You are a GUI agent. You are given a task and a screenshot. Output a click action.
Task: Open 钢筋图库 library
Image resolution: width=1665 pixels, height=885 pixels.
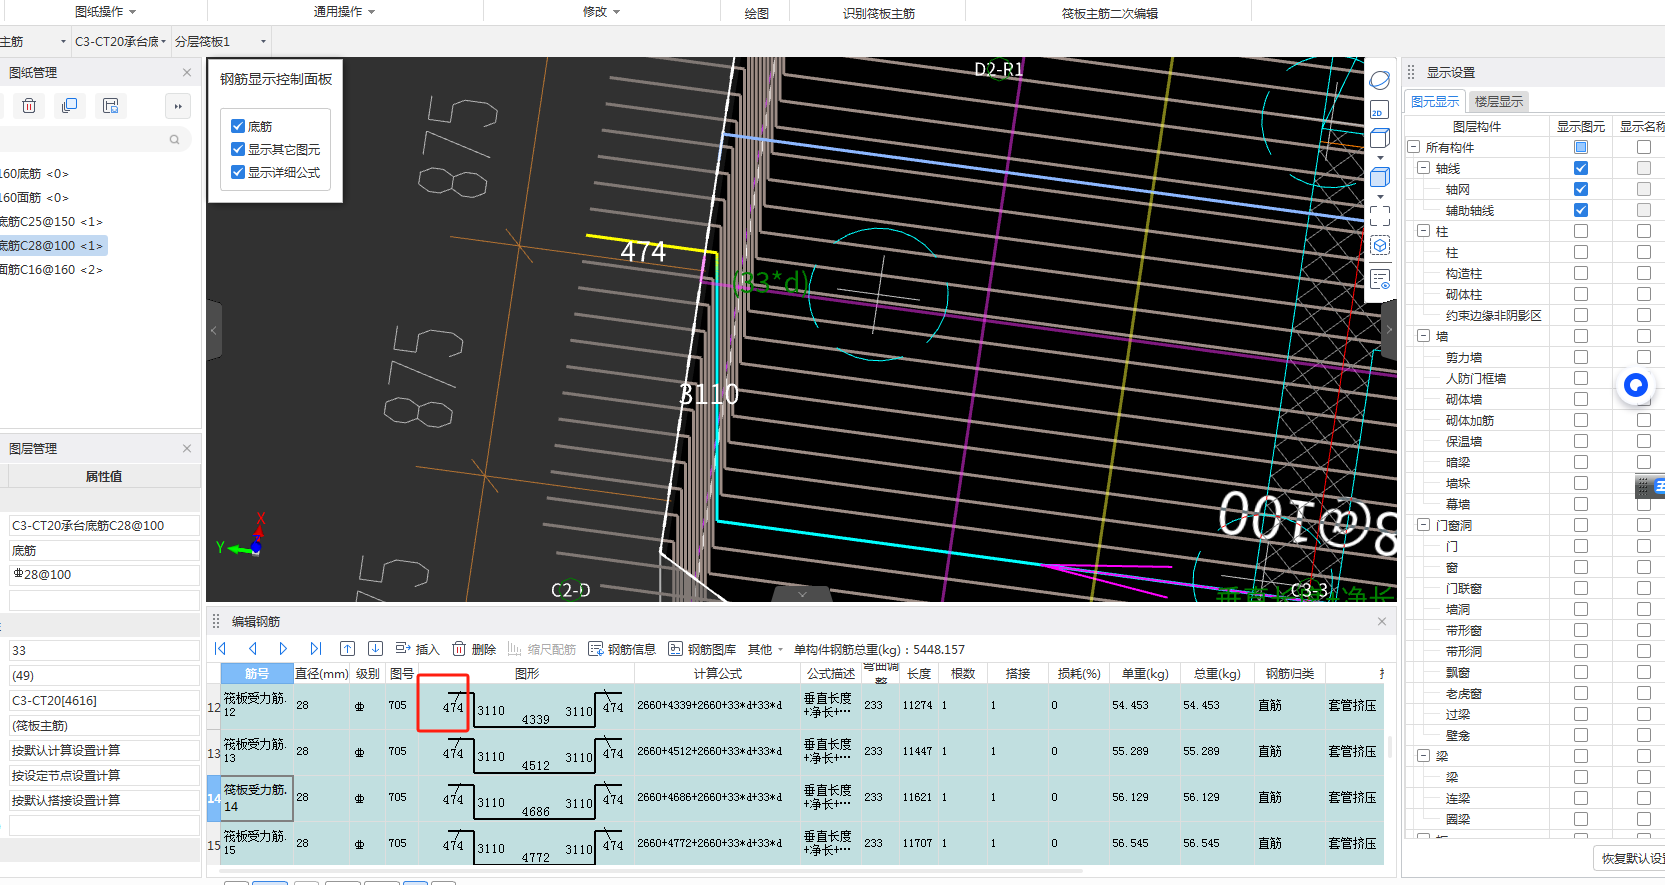pos(702,649)
